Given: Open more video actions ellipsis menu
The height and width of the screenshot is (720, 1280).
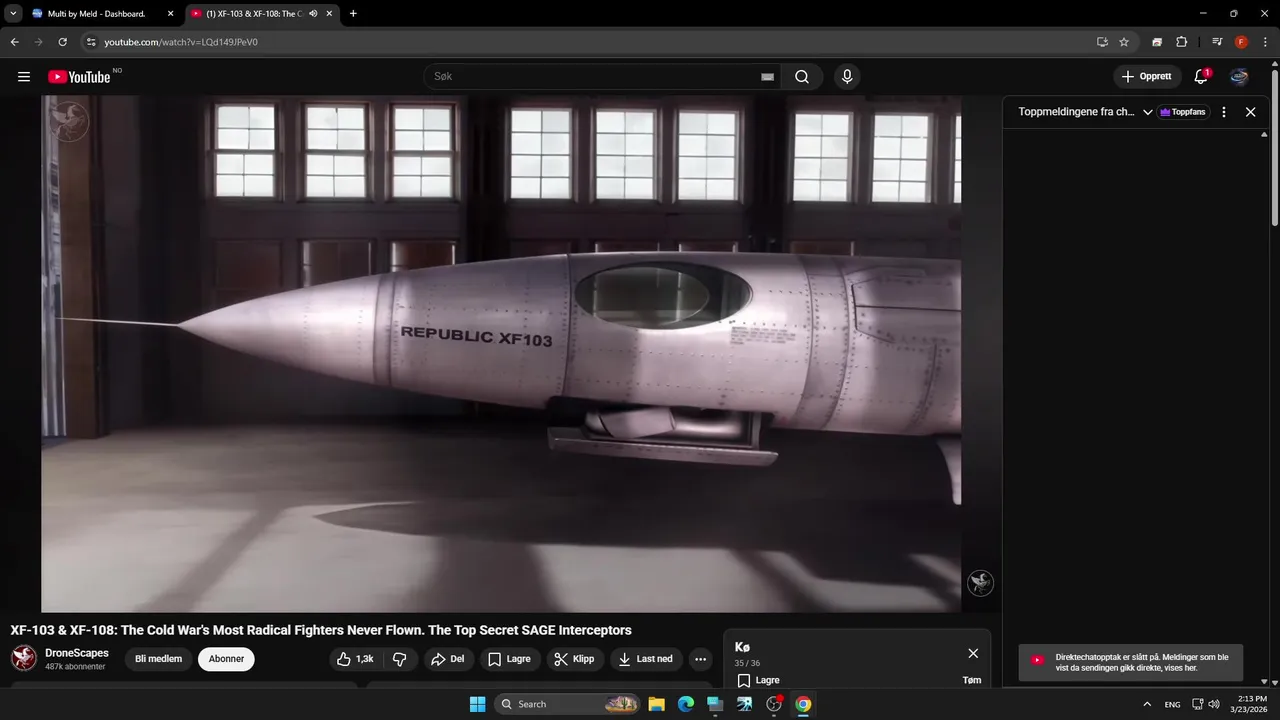Looking at the screenshot, I should (700, 659).
